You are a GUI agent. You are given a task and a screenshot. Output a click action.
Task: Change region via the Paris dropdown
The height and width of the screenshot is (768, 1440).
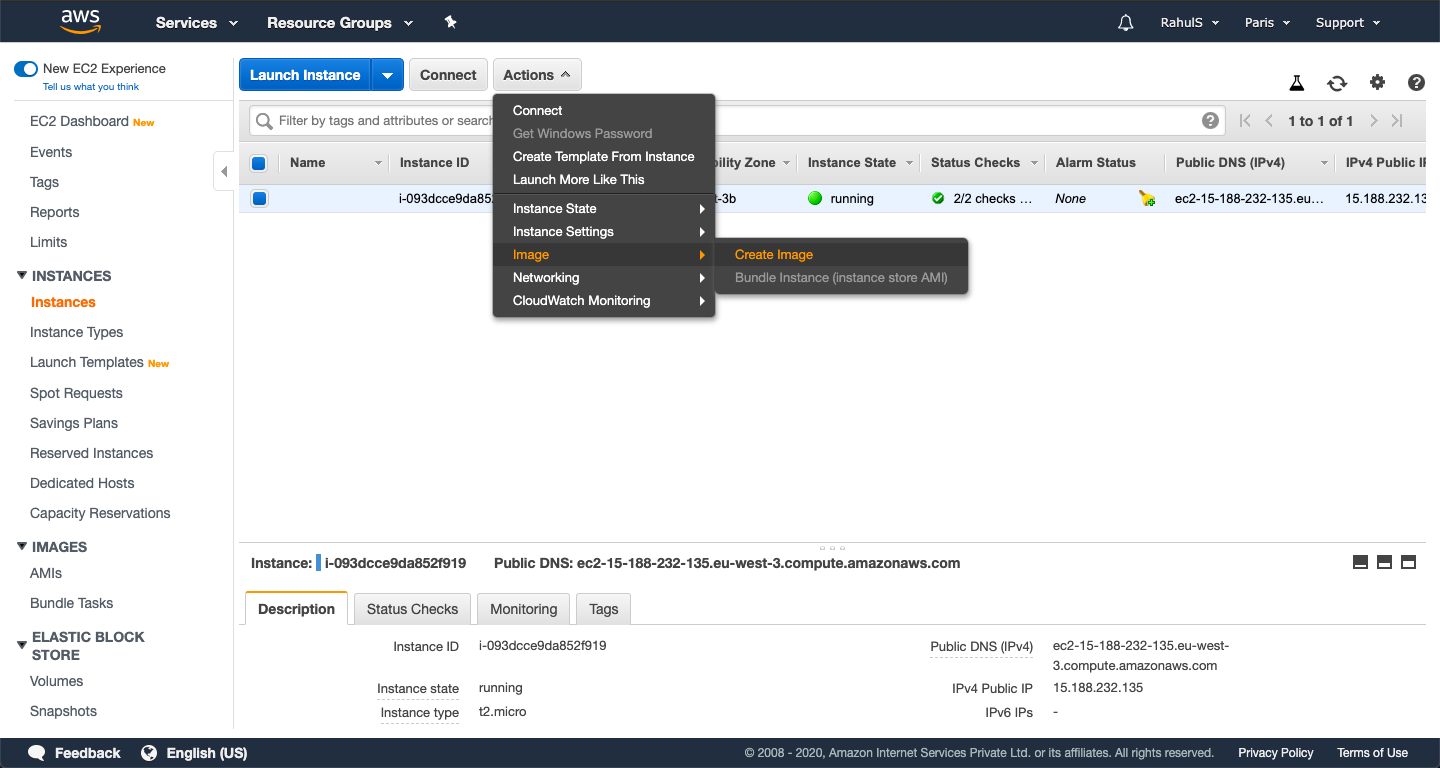pos(1266,22)
